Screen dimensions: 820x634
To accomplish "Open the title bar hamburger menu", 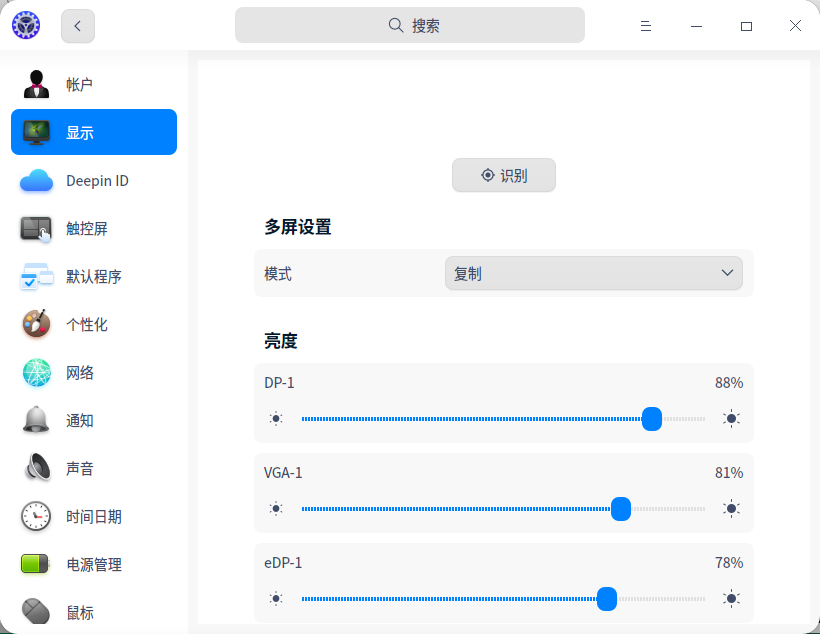I will coord(646,26).
